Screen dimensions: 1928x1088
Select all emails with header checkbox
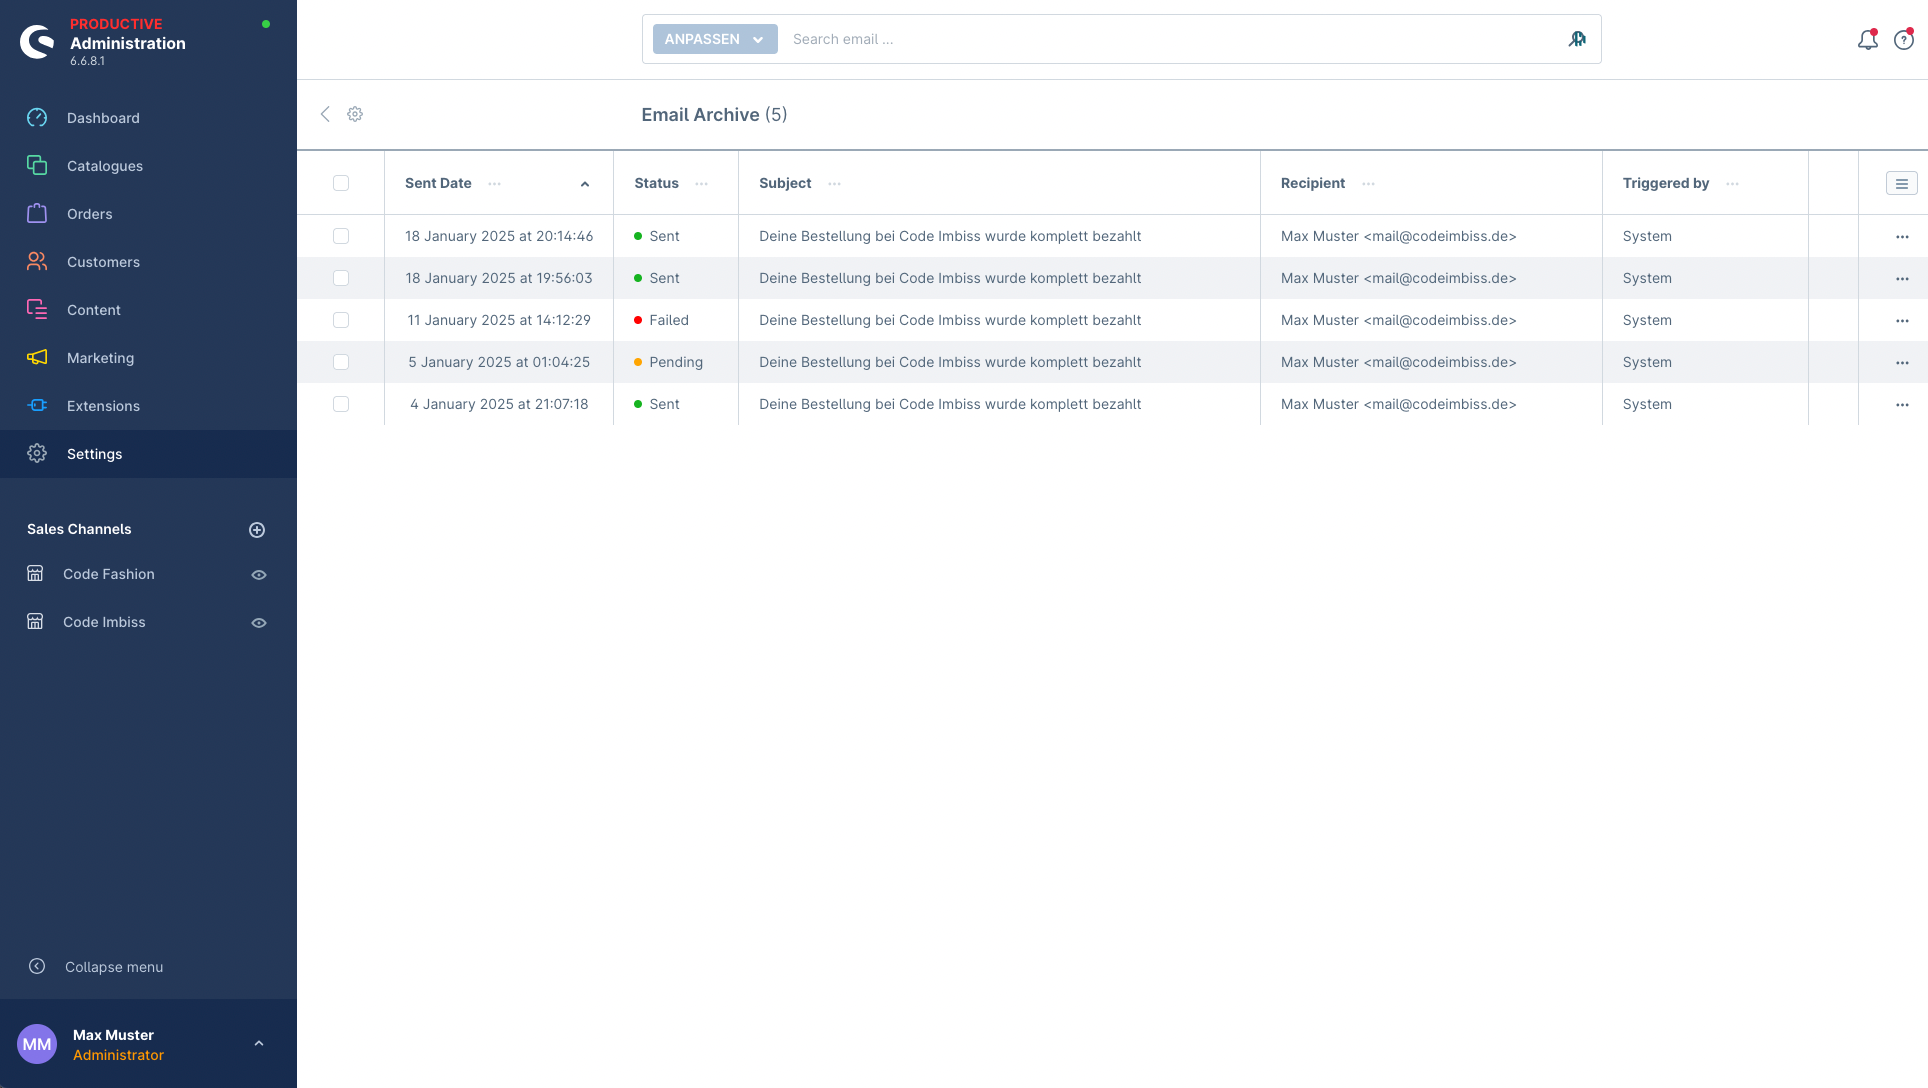click(x=341, y=183)
